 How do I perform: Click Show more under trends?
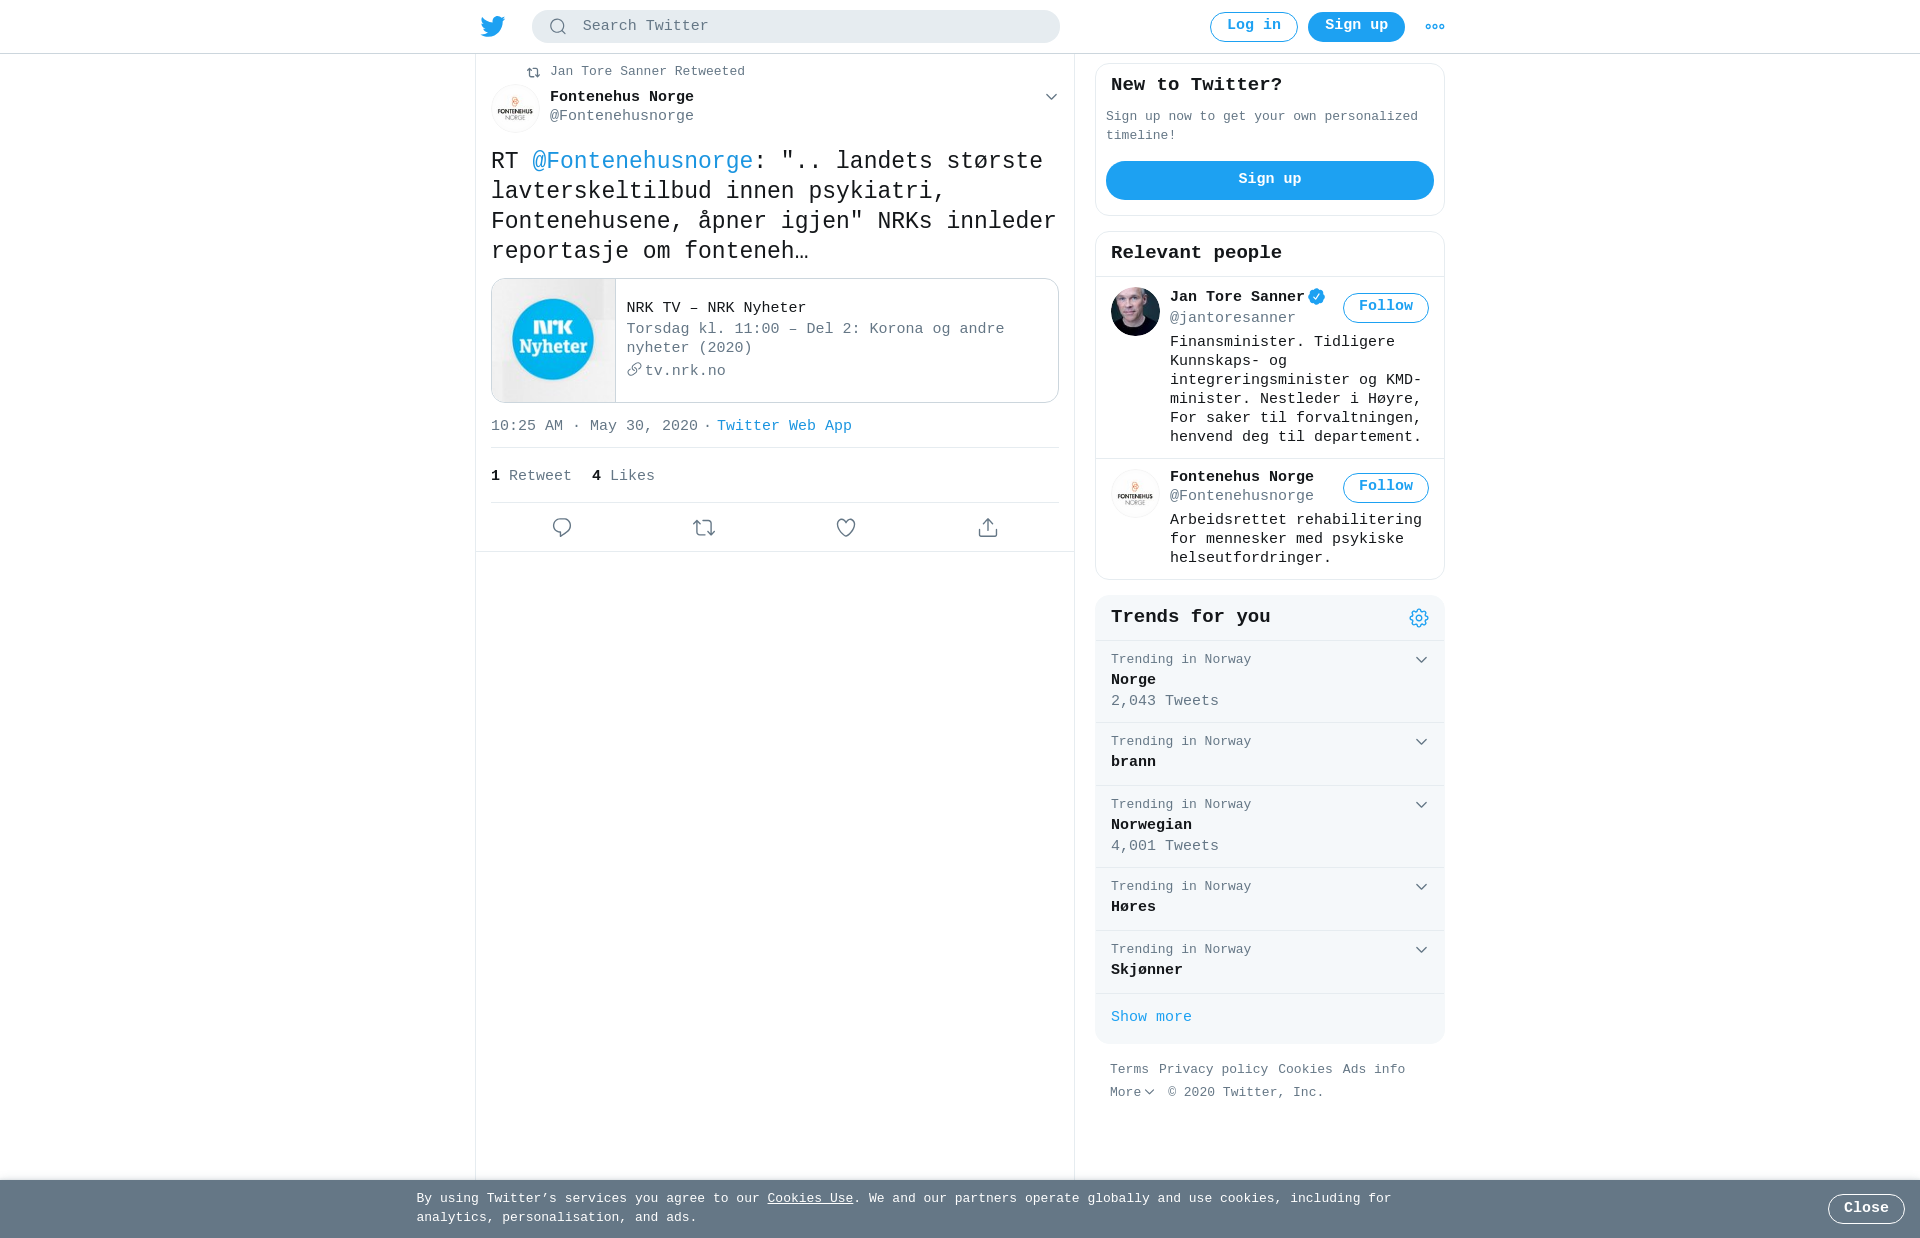(x=1151, y=1017)
